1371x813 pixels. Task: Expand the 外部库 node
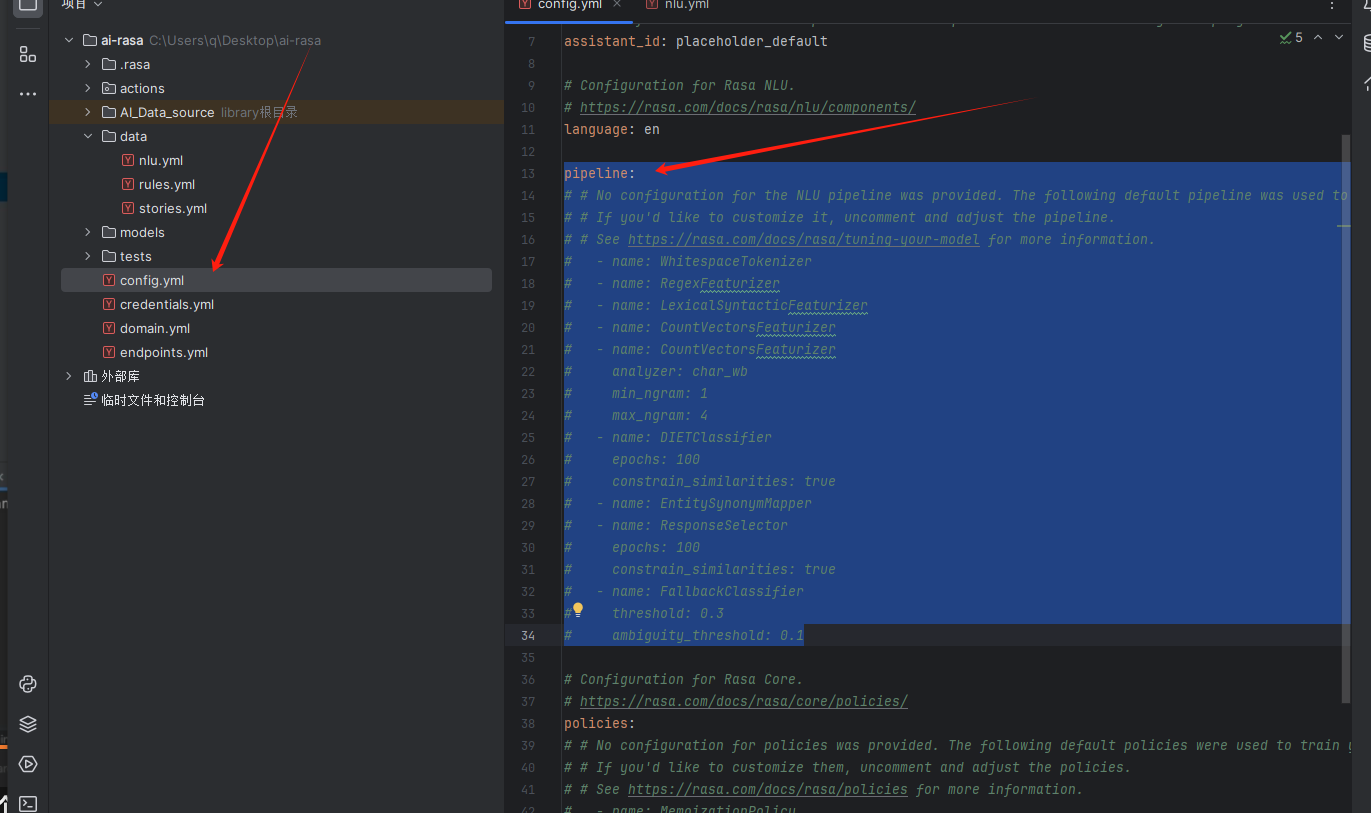click(69, 376)
